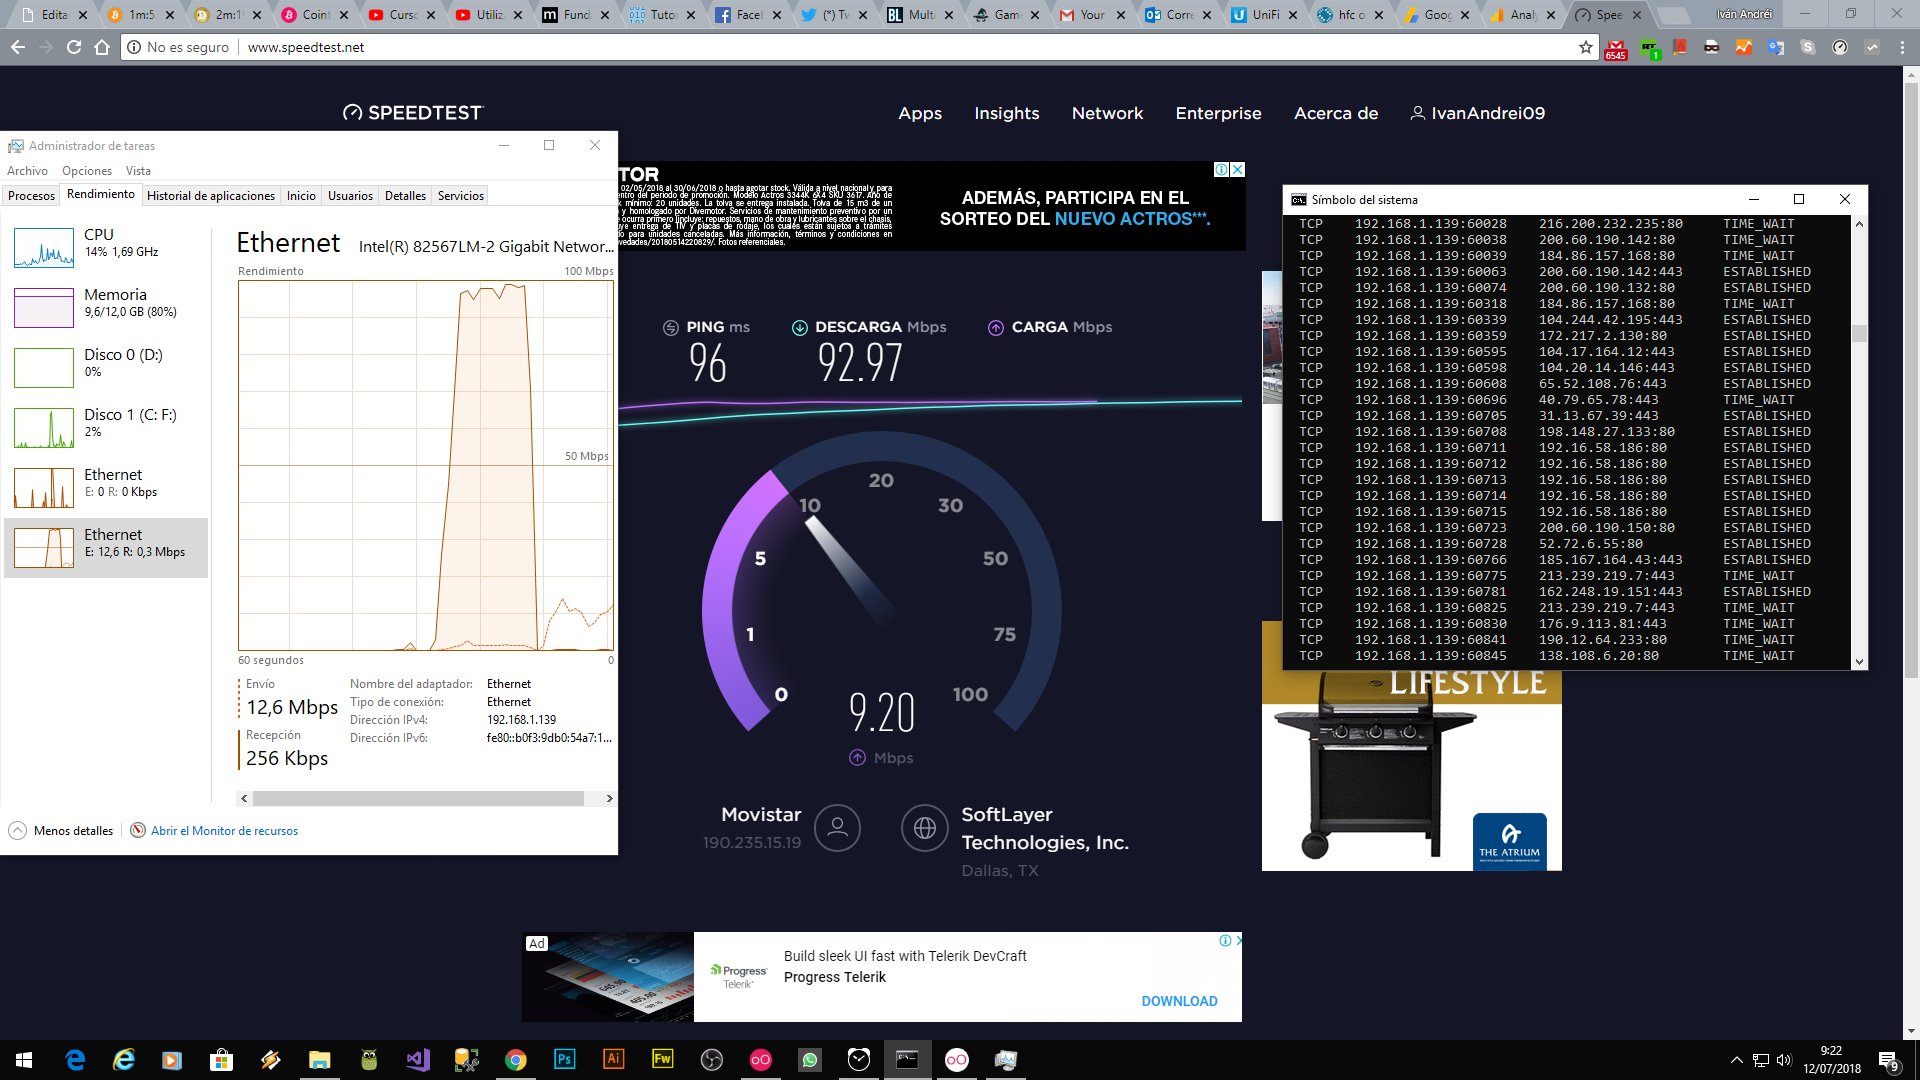Bookmark this page with the star icon
The image size is (1920, 1080).
coord(1586,47)
